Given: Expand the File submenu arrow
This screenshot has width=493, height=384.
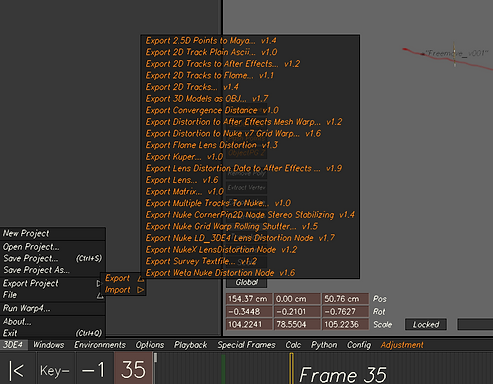Looking at the screenshot, I should pyautogui.click(x=100, y=295).
